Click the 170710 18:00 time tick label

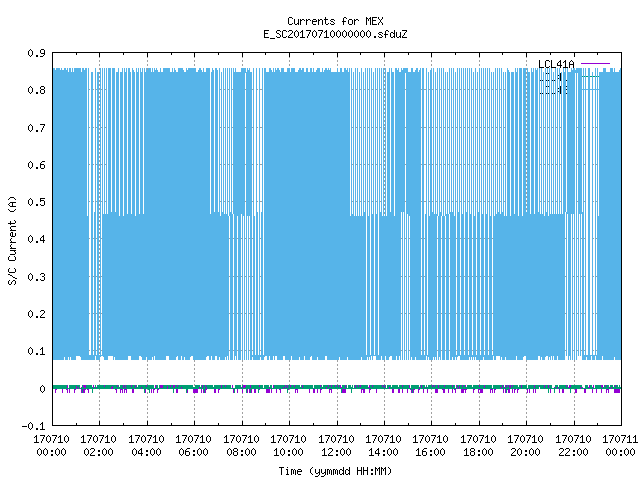pyautogui.click(x=478, y=446)
